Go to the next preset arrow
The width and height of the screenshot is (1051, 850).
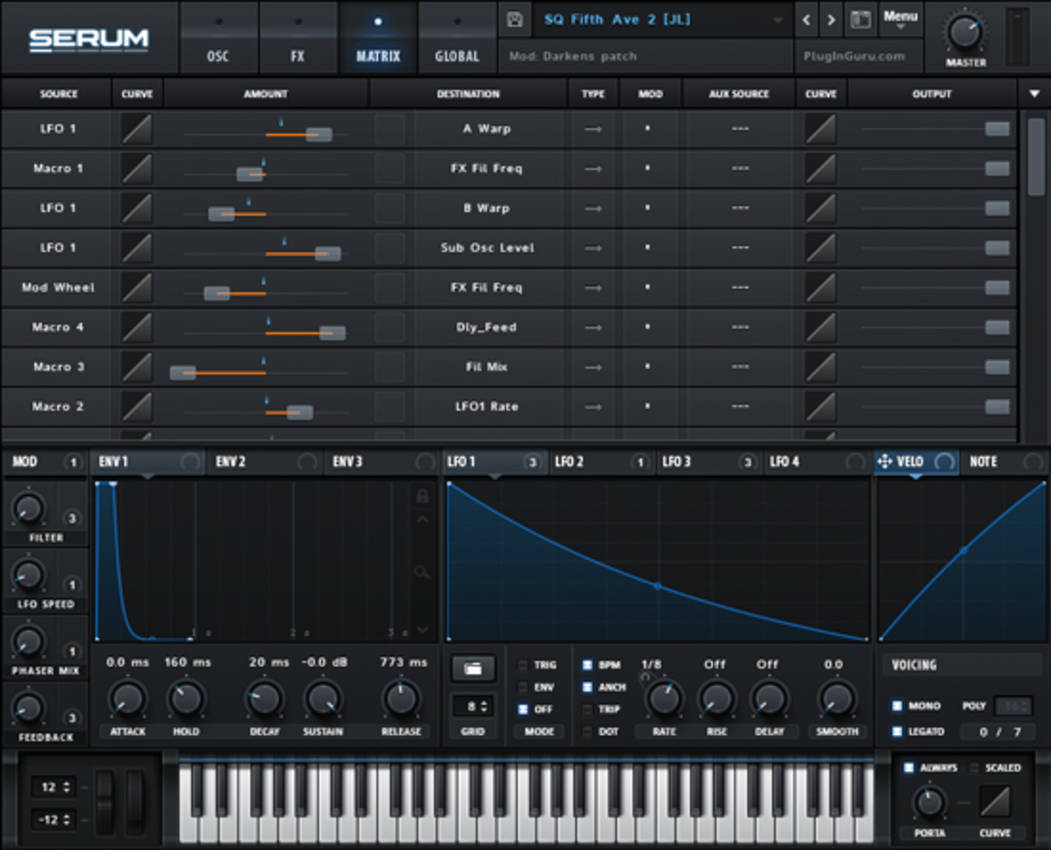831,20
